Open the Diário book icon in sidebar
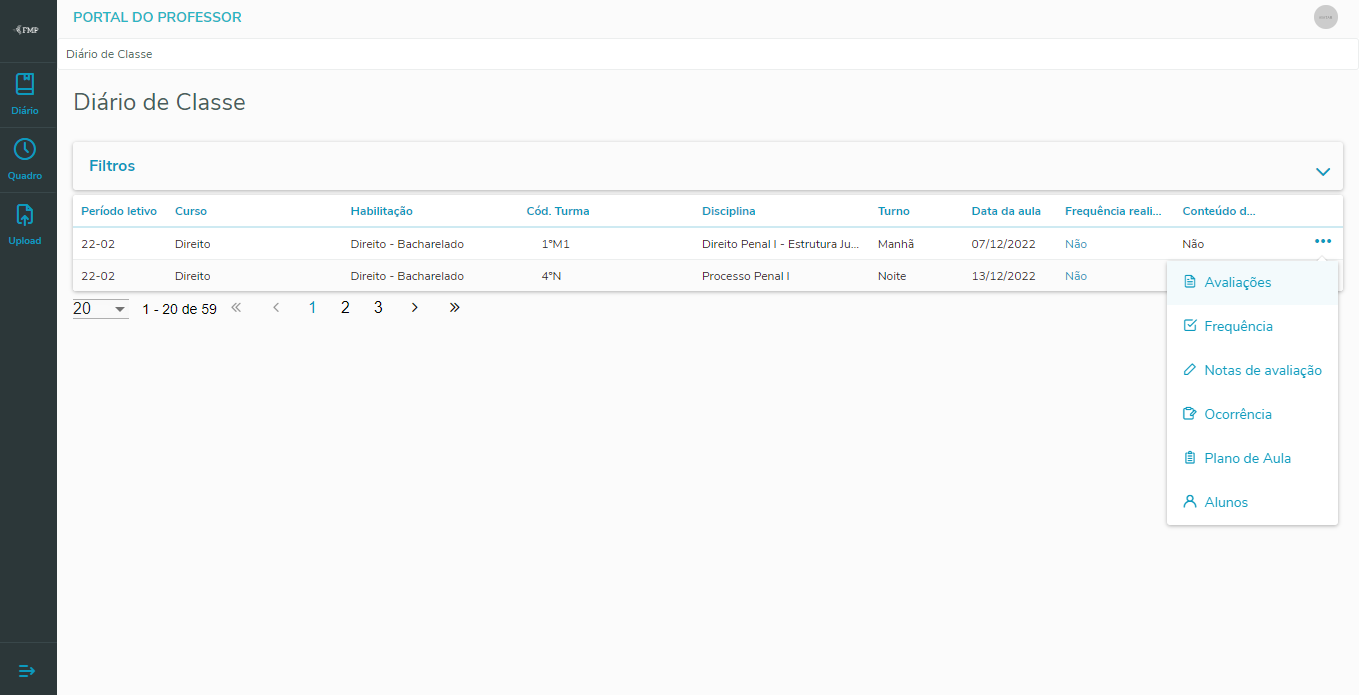The height and width of the screenshot is (695, 1359). pos(25,85)
